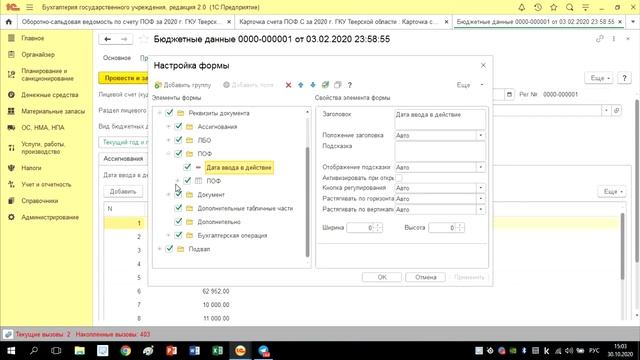Add document to favorites with star

143,39
